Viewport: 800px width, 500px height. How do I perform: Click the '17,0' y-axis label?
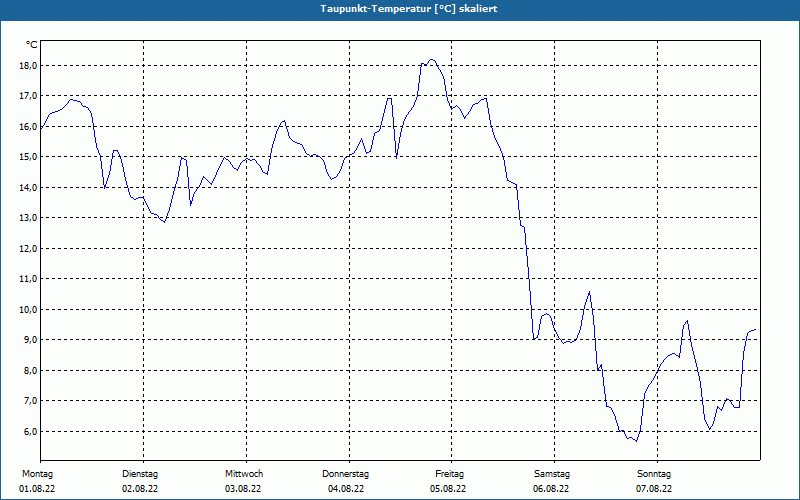click(x=28, y=96)
